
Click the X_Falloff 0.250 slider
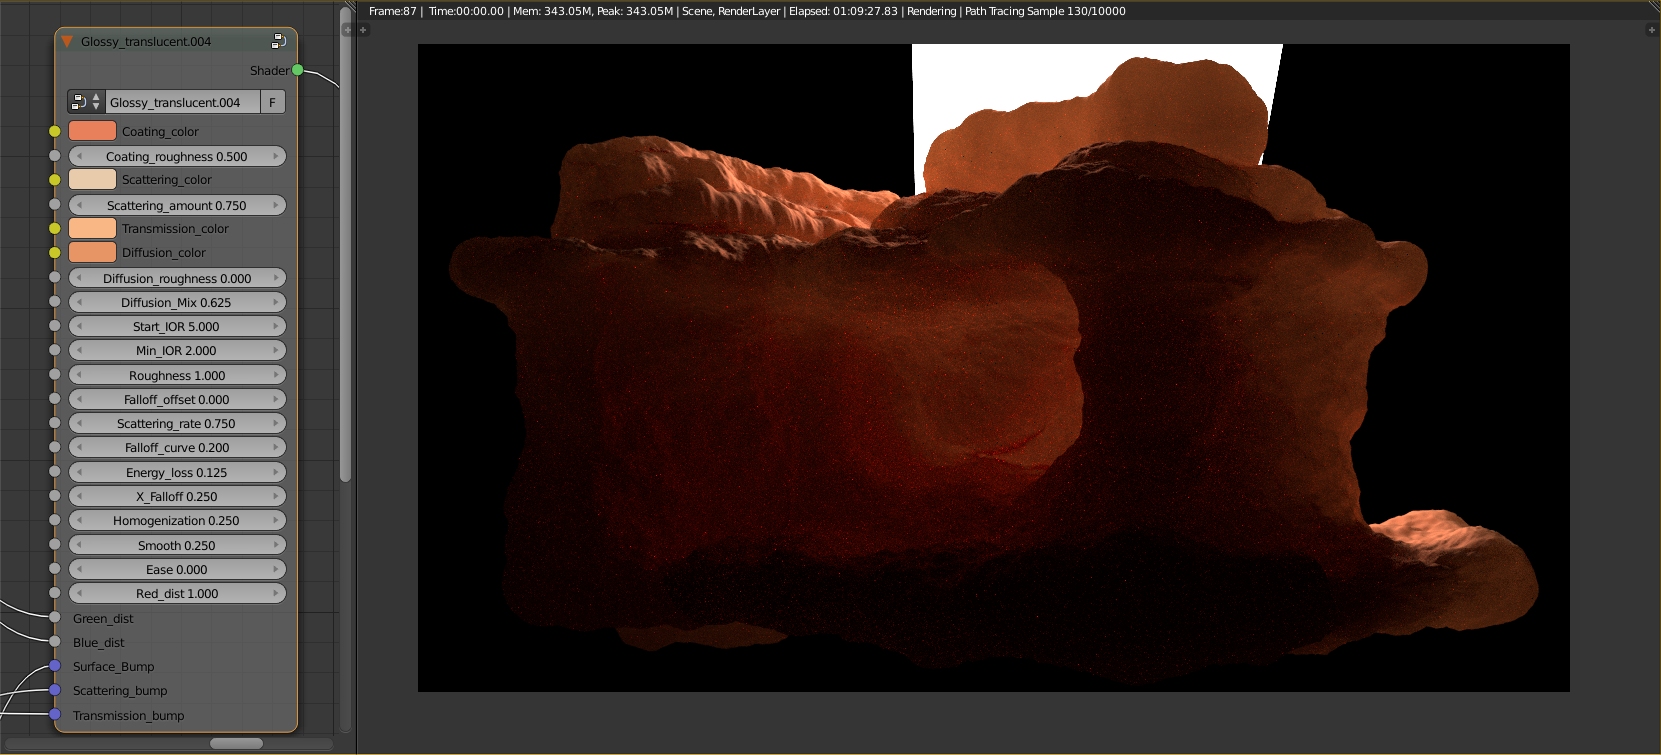coord(177,496)
